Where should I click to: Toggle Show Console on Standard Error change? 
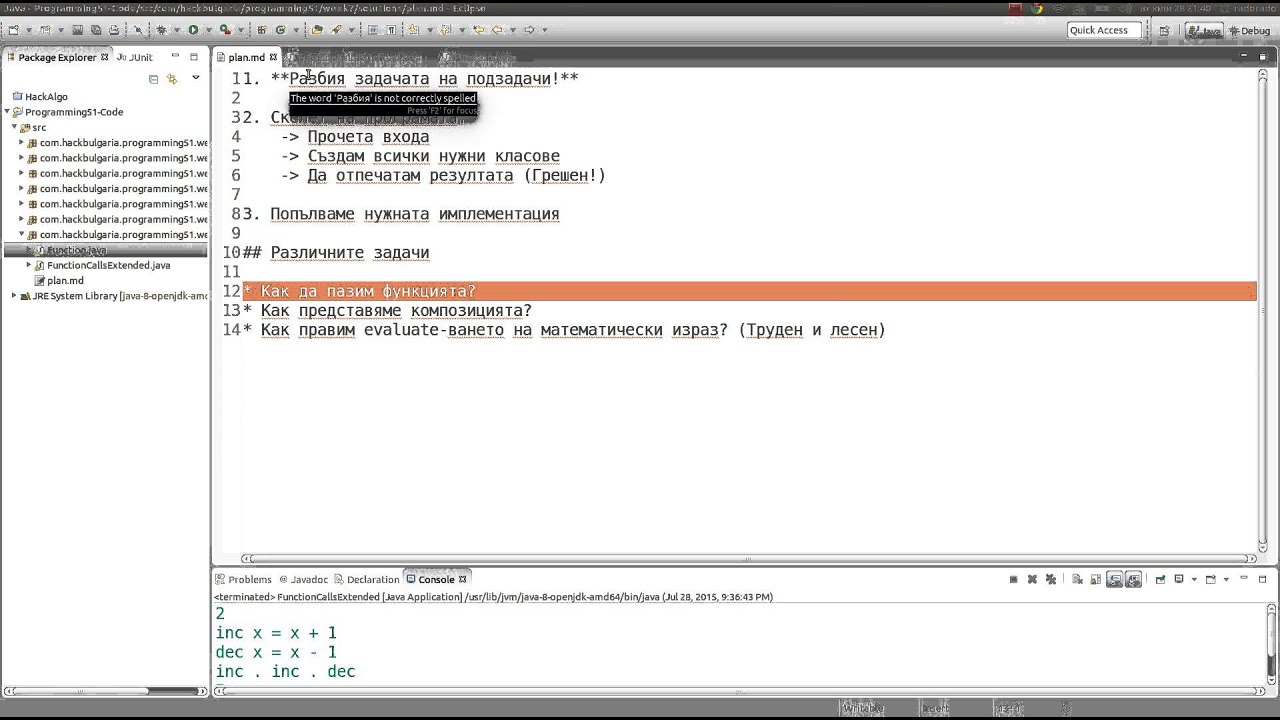tap(1133, 579)
